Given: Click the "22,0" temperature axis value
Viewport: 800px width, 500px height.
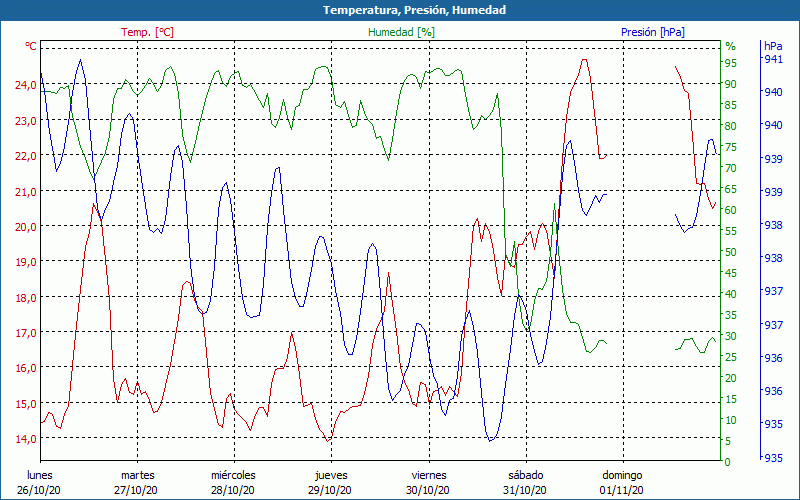Looking at the screenshot, I should tap(26, 156).
